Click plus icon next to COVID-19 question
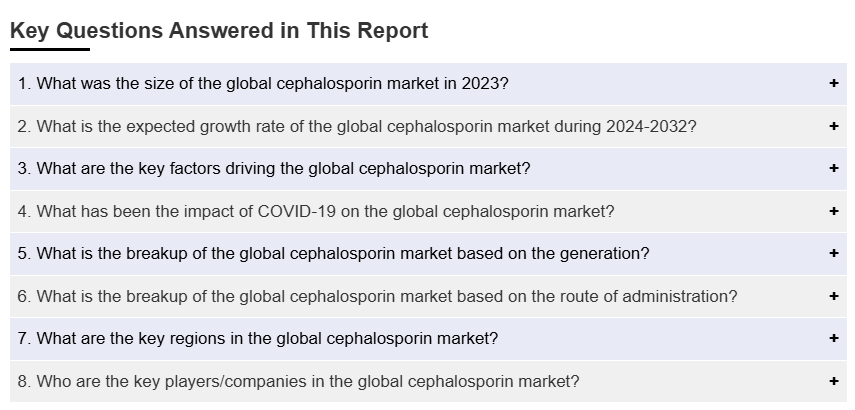855x410 pixels. point(833,212)
